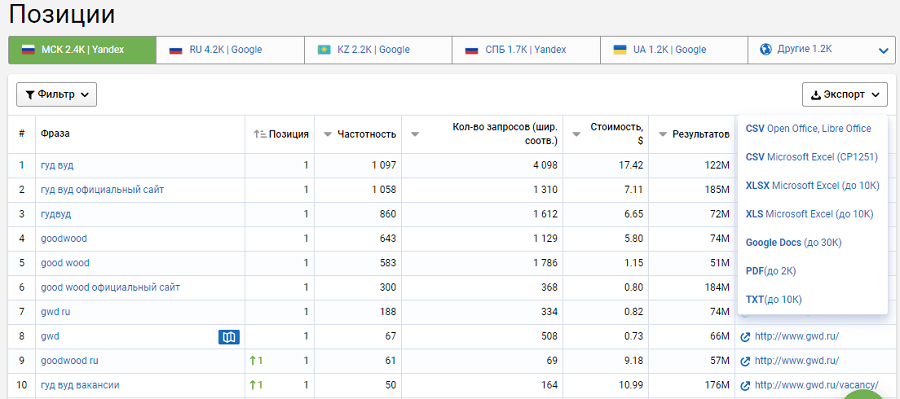Open the phrase 'гудвуд'

56,214
